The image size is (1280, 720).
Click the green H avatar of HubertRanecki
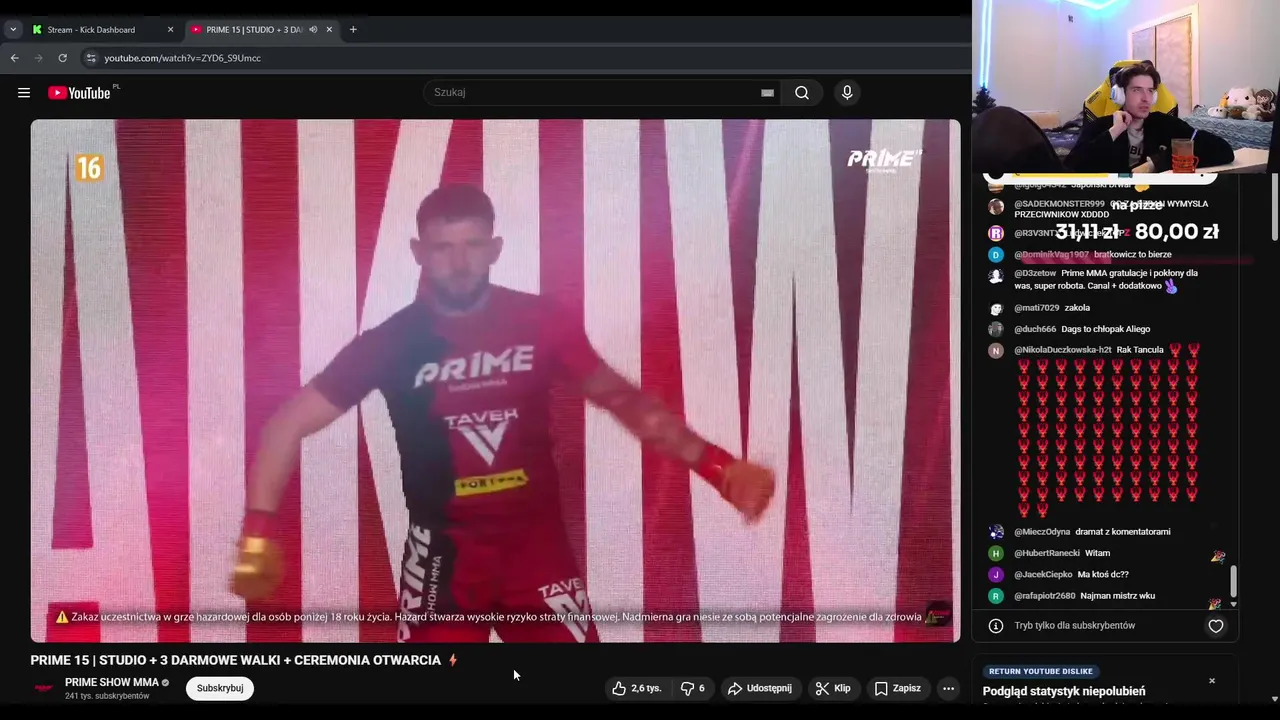click(996, 553)
